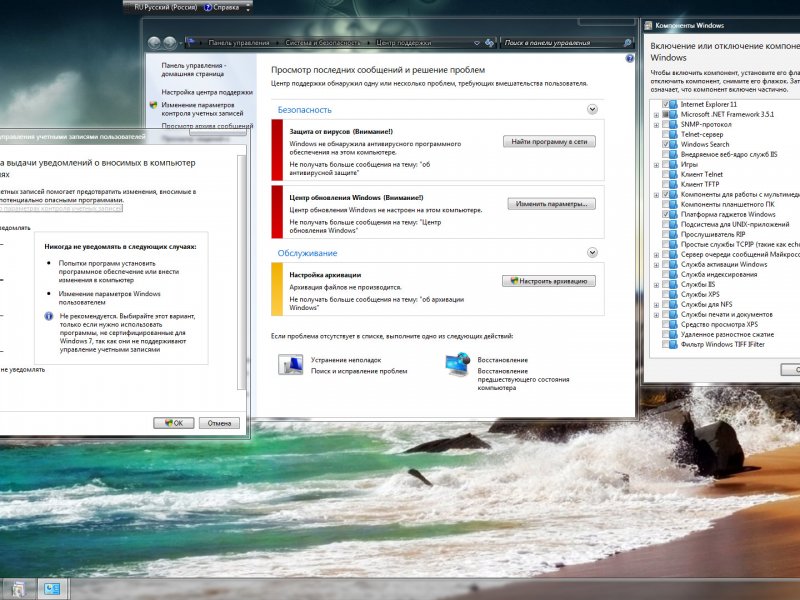Open Панель управления - домашняя страница
800x600 pixels.
pyautogui.click(x=193, y=69)
